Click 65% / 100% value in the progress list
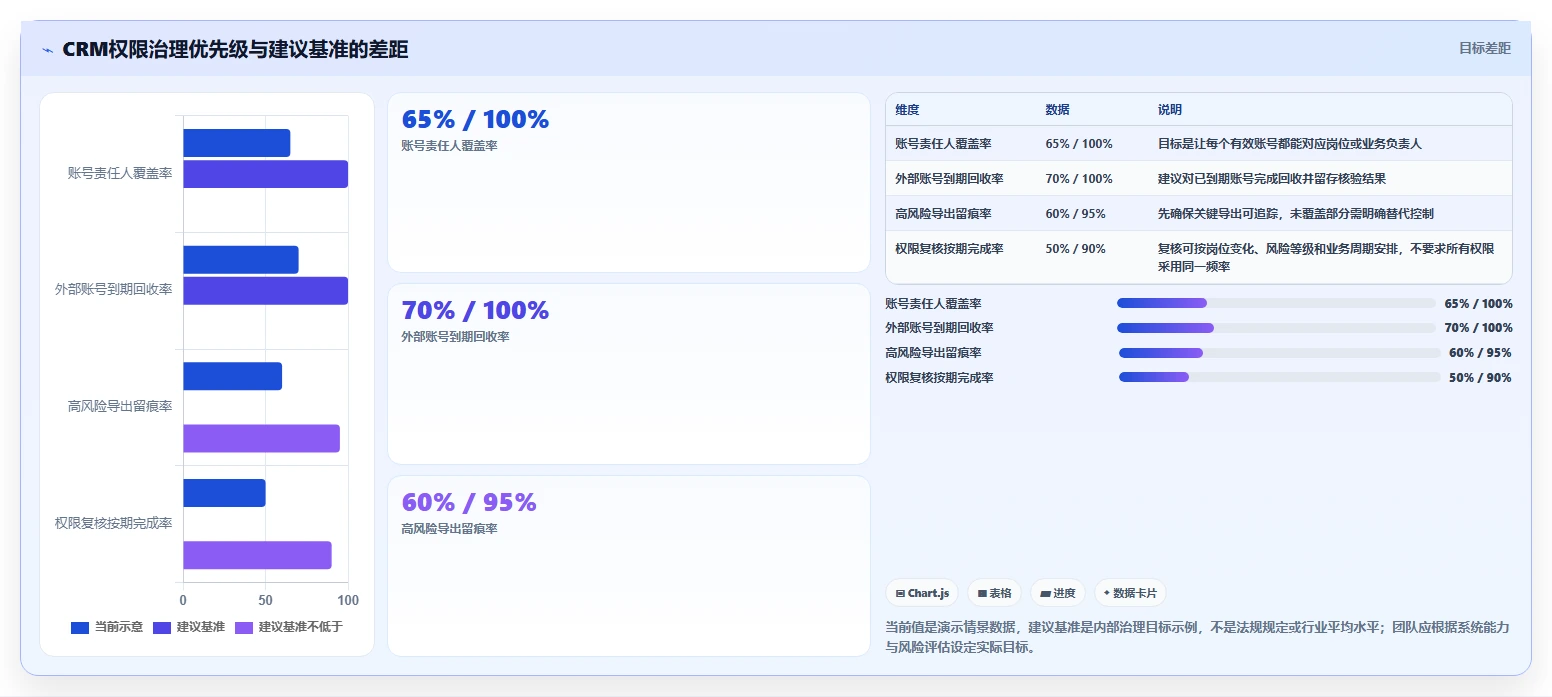The image size is (1552, 697). (x=1478, y=304)
